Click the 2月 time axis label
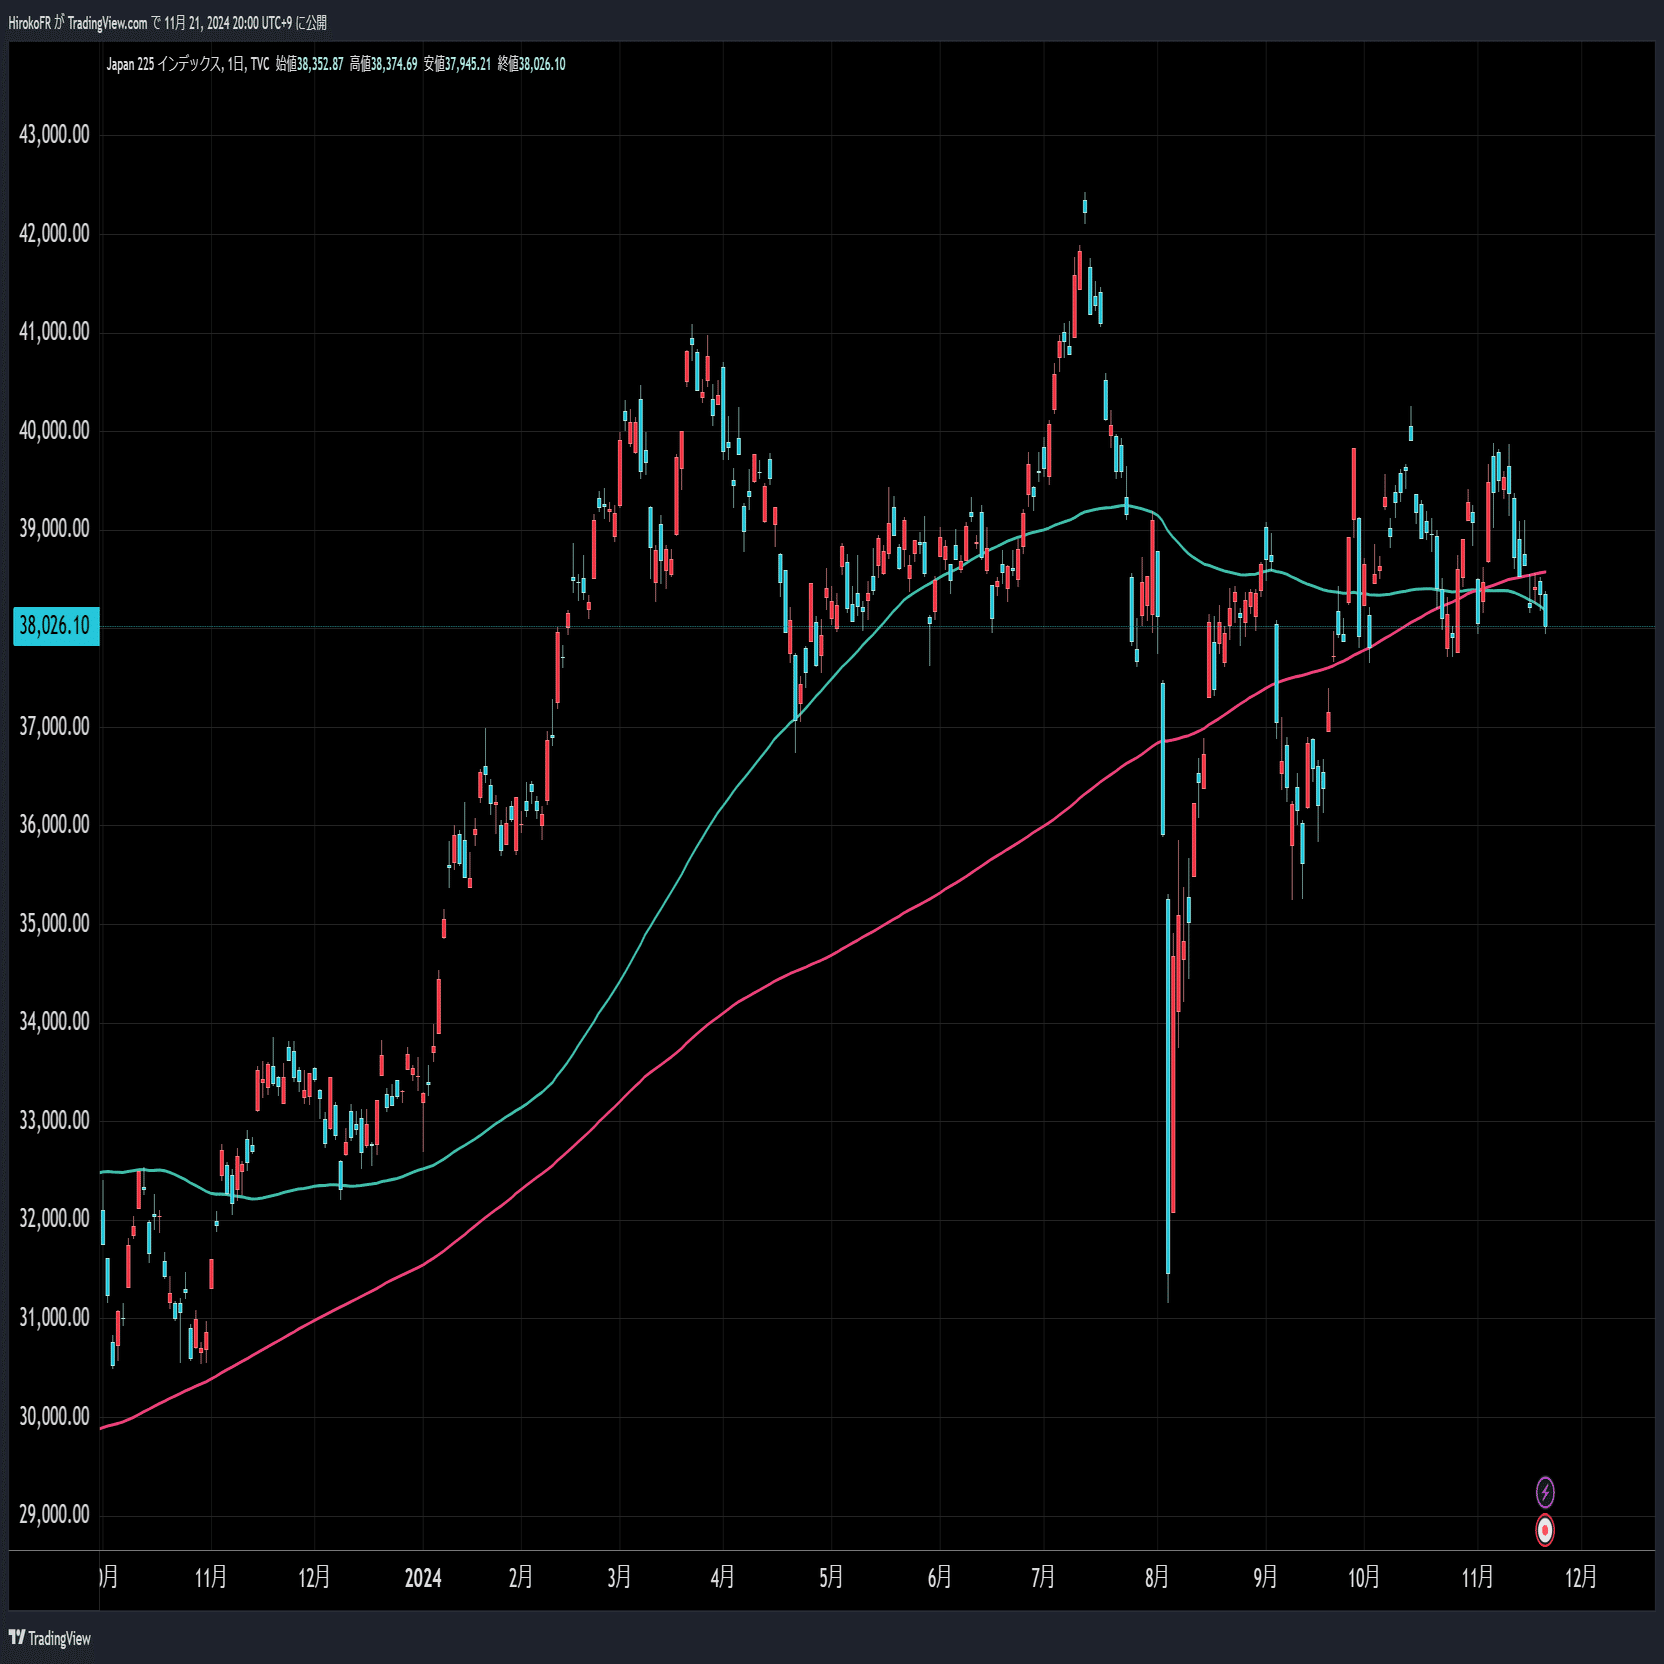The width and height of the screenshot is (1664, 1664). [x=520, y=1578]
